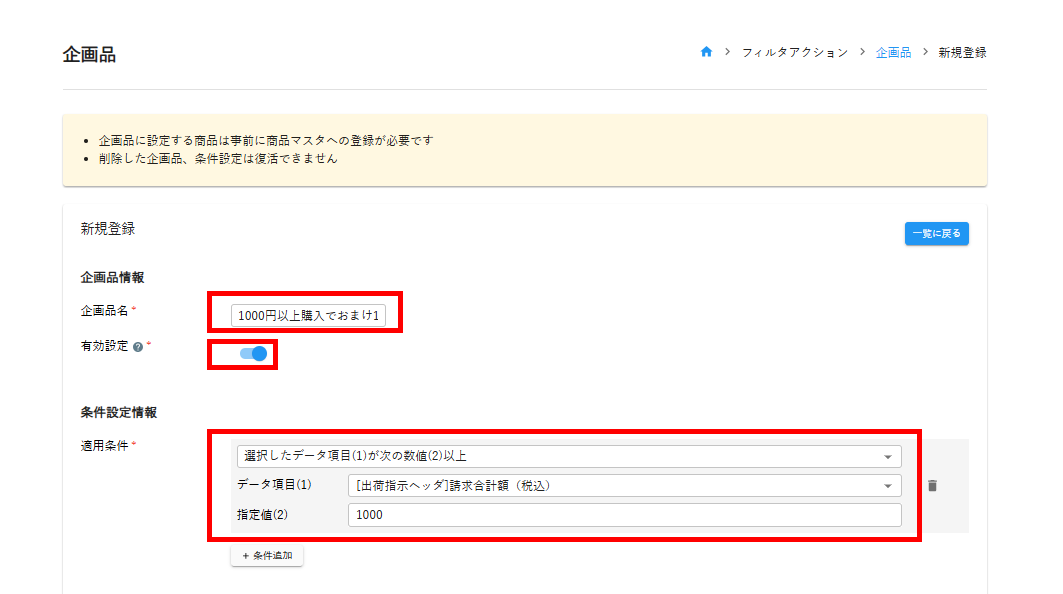Select 新規登録 at the breadcrumb end
Image resolution: width=1063 pixels, height=594 pixels.
point(962,53)
